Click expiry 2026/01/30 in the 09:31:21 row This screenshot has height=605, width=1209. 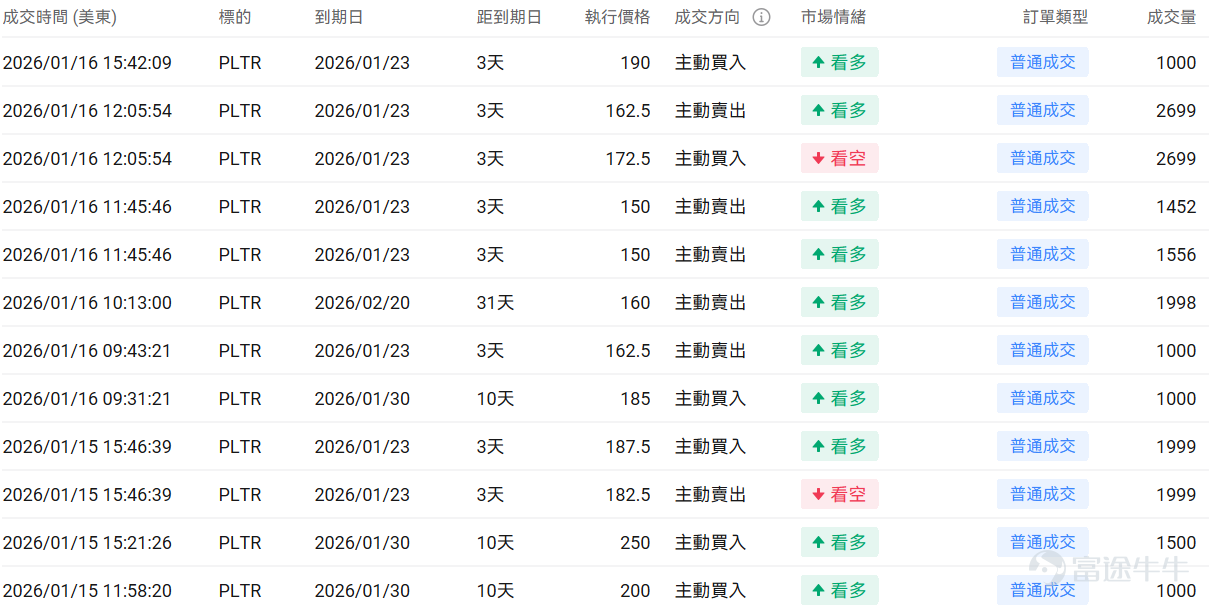(x=362, y=399)
